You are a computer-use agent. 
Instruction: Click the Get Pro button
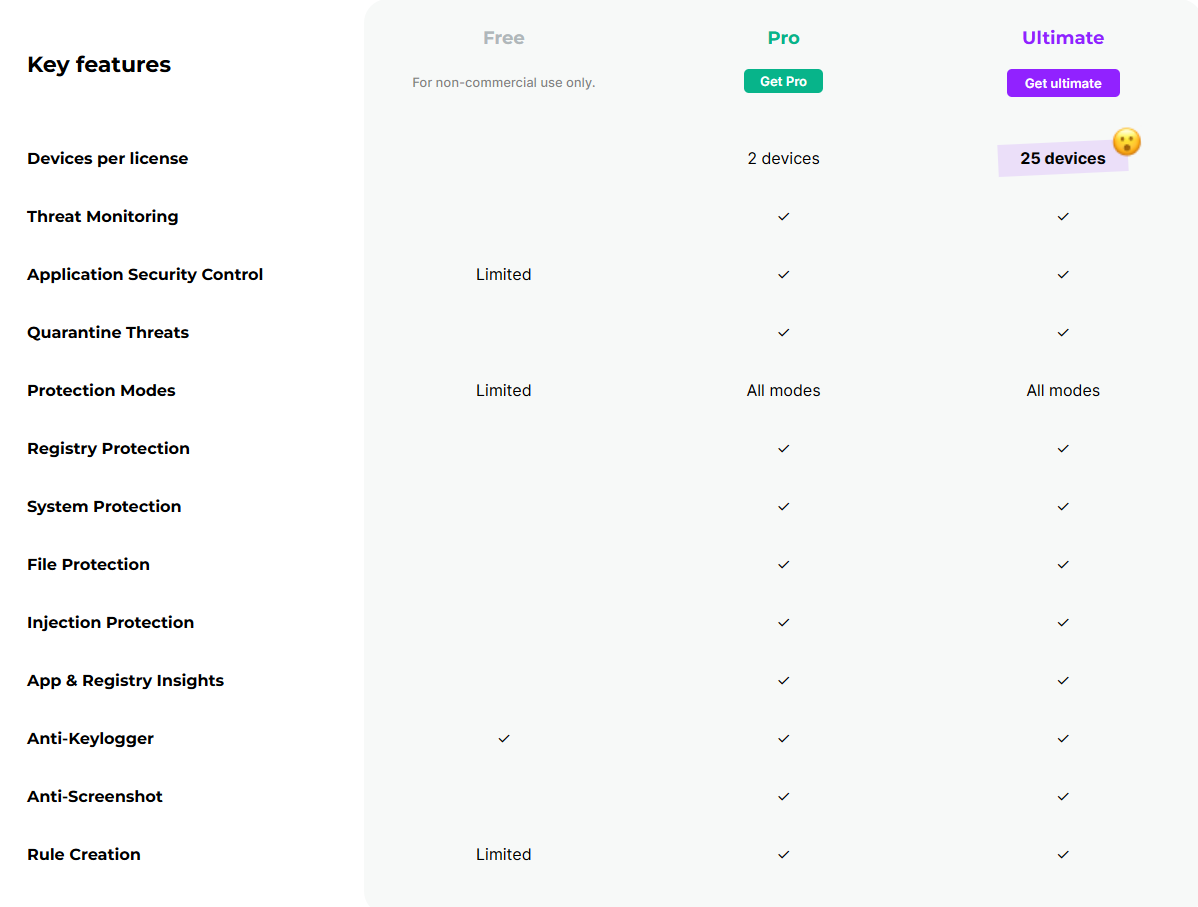coord(783,81)
